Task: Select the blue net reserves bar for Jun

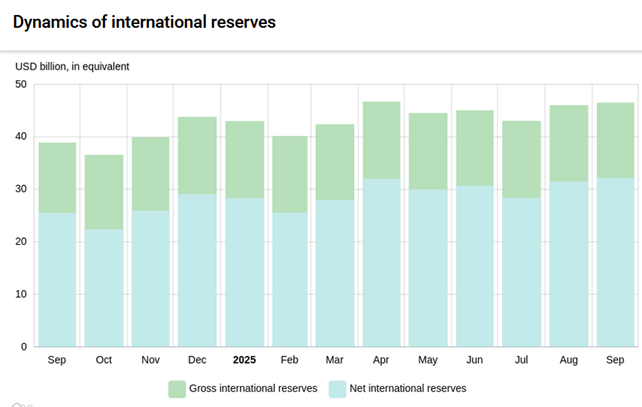Action: [474, 266]
